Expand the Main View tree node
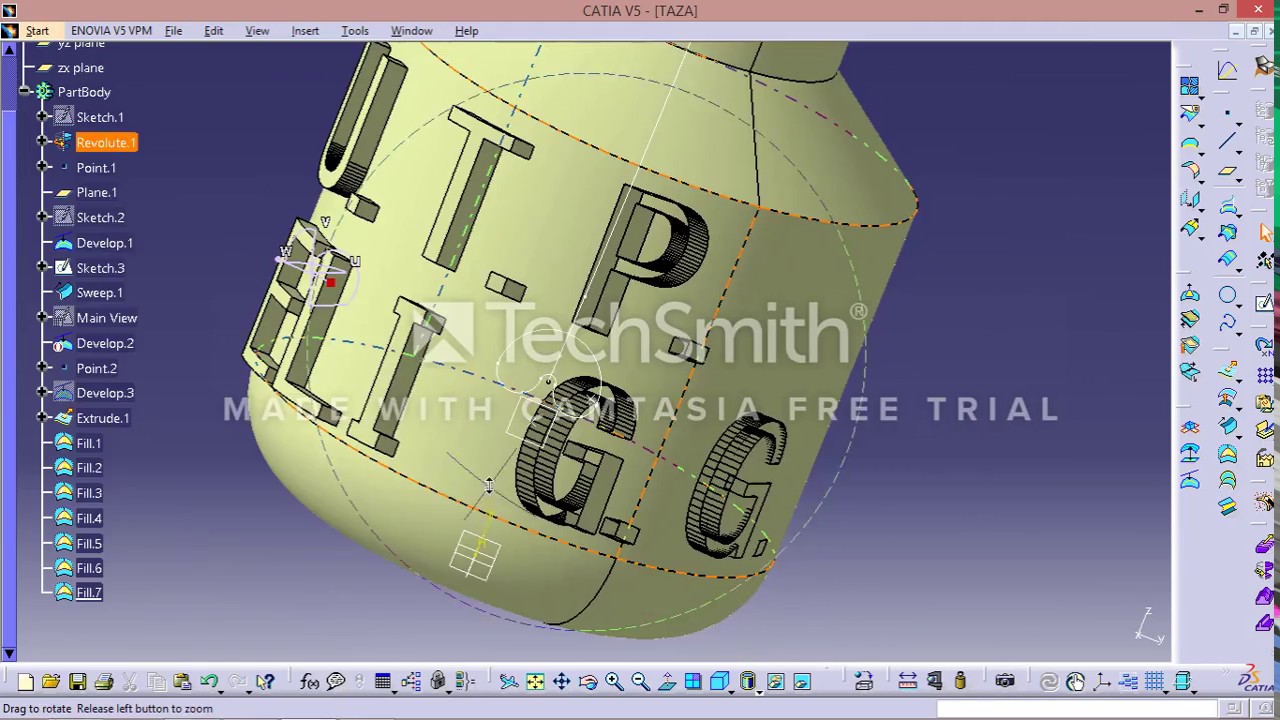 pyautogui.click(x=42, y=317)
